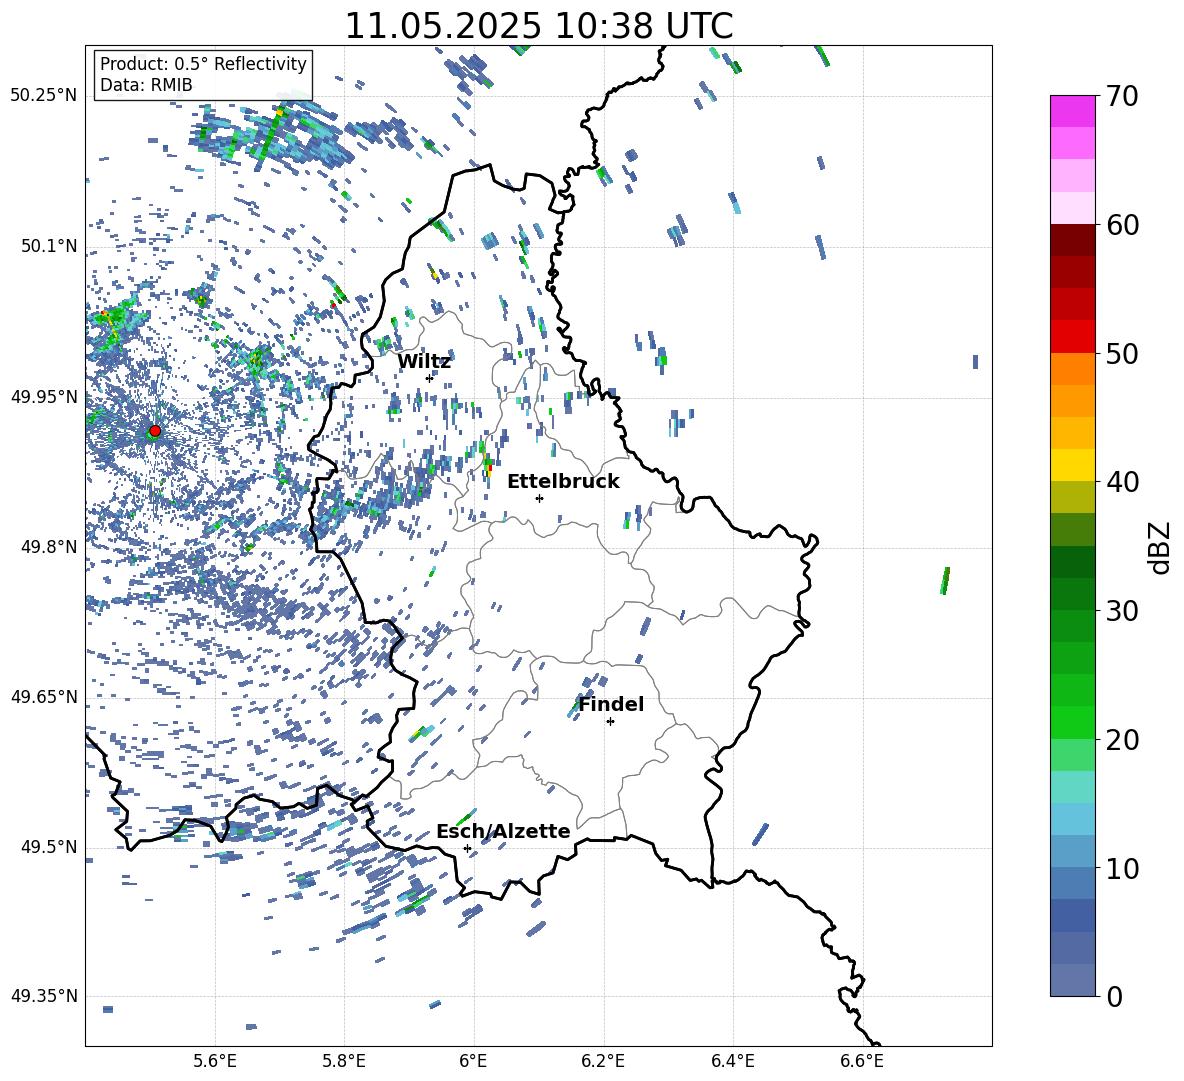
Task: Click the 6.2°E longitude label
Action: click(x=603, y=1061)
